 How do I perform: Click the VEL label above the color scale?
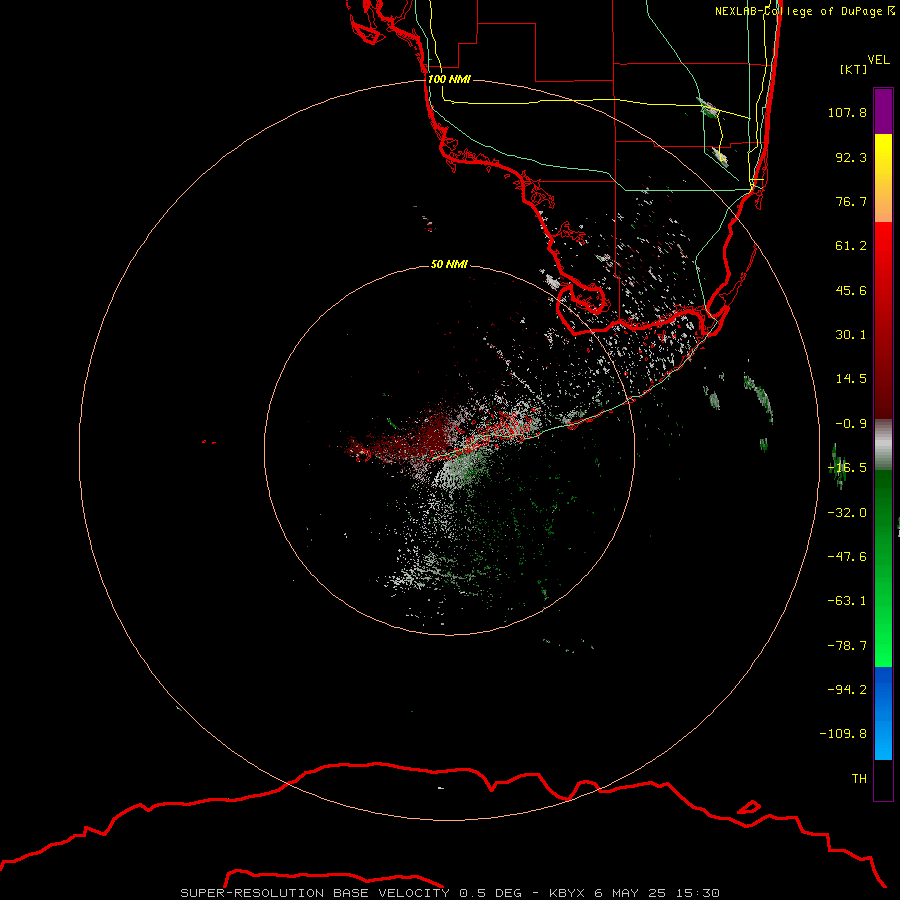[x=878, y=59]
